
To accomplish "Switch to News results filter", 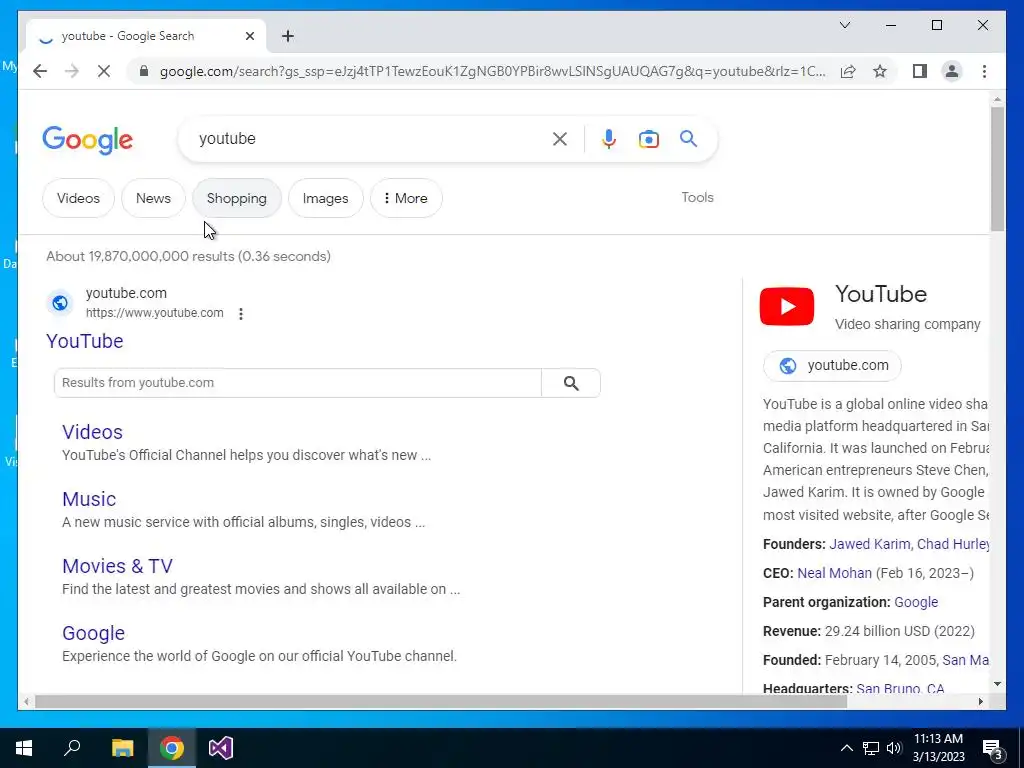I will [x=153, y=198].
